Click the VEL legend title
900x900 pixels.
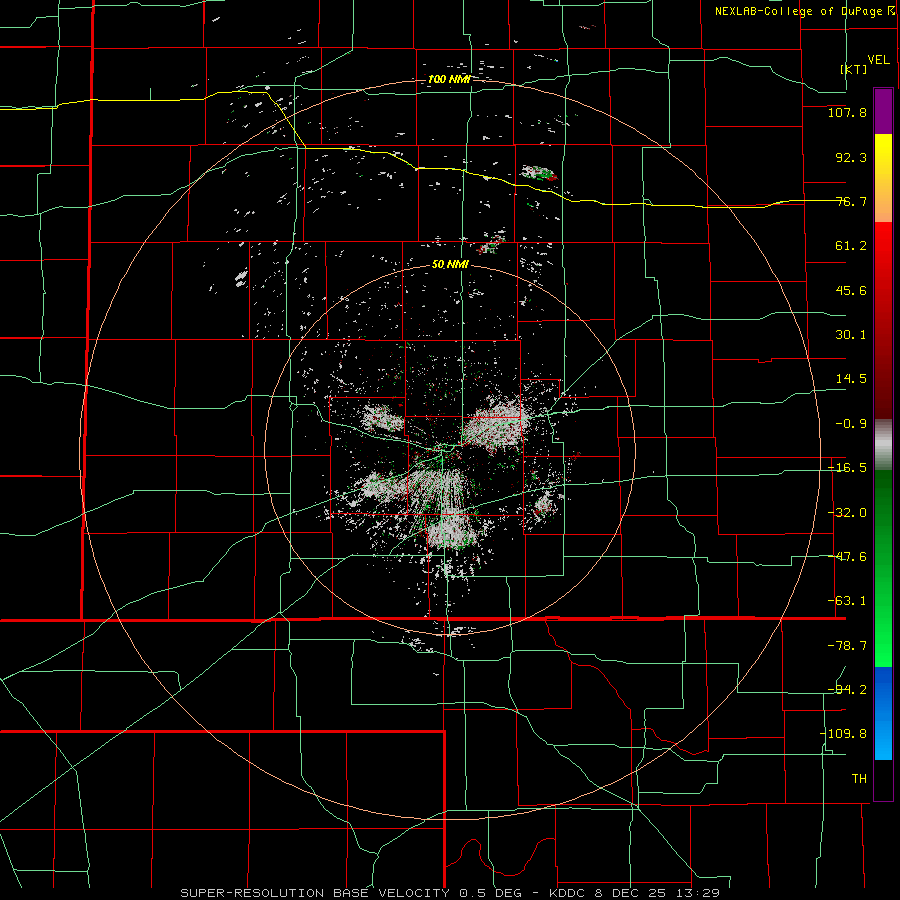click(878, 60)
